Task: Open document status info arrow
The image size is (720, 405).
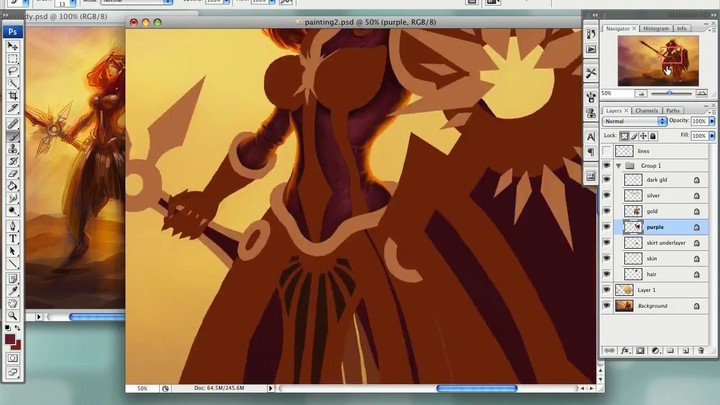Action: [x=270, y=388]
